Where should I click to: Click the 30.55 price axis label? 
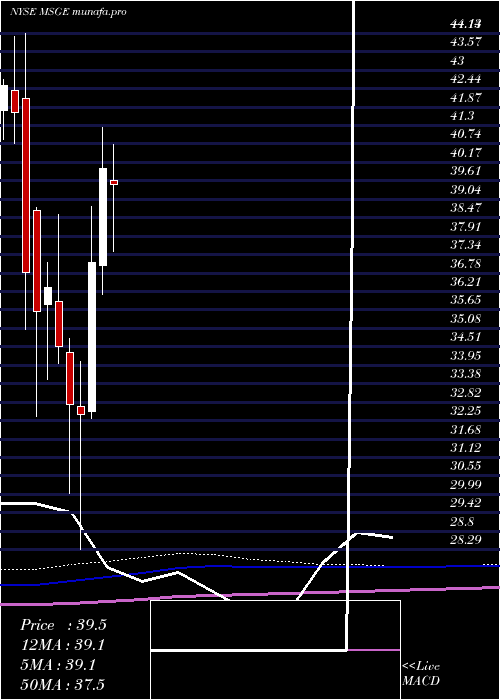tap(466, 466)
